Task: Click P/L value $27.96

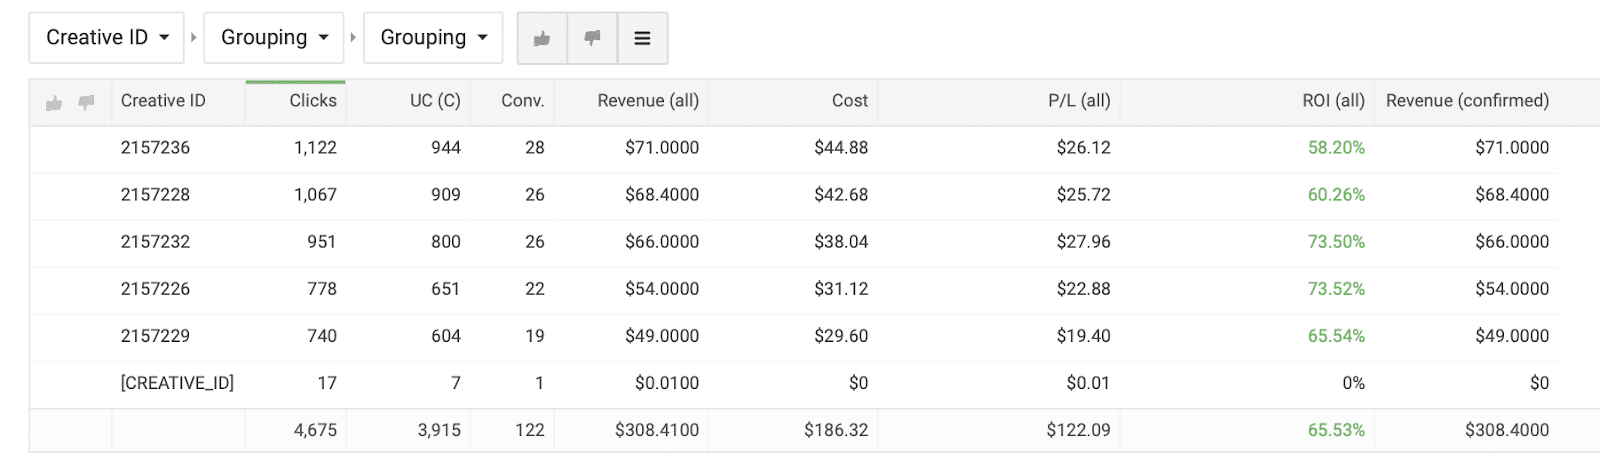Action: [1083, 242]
